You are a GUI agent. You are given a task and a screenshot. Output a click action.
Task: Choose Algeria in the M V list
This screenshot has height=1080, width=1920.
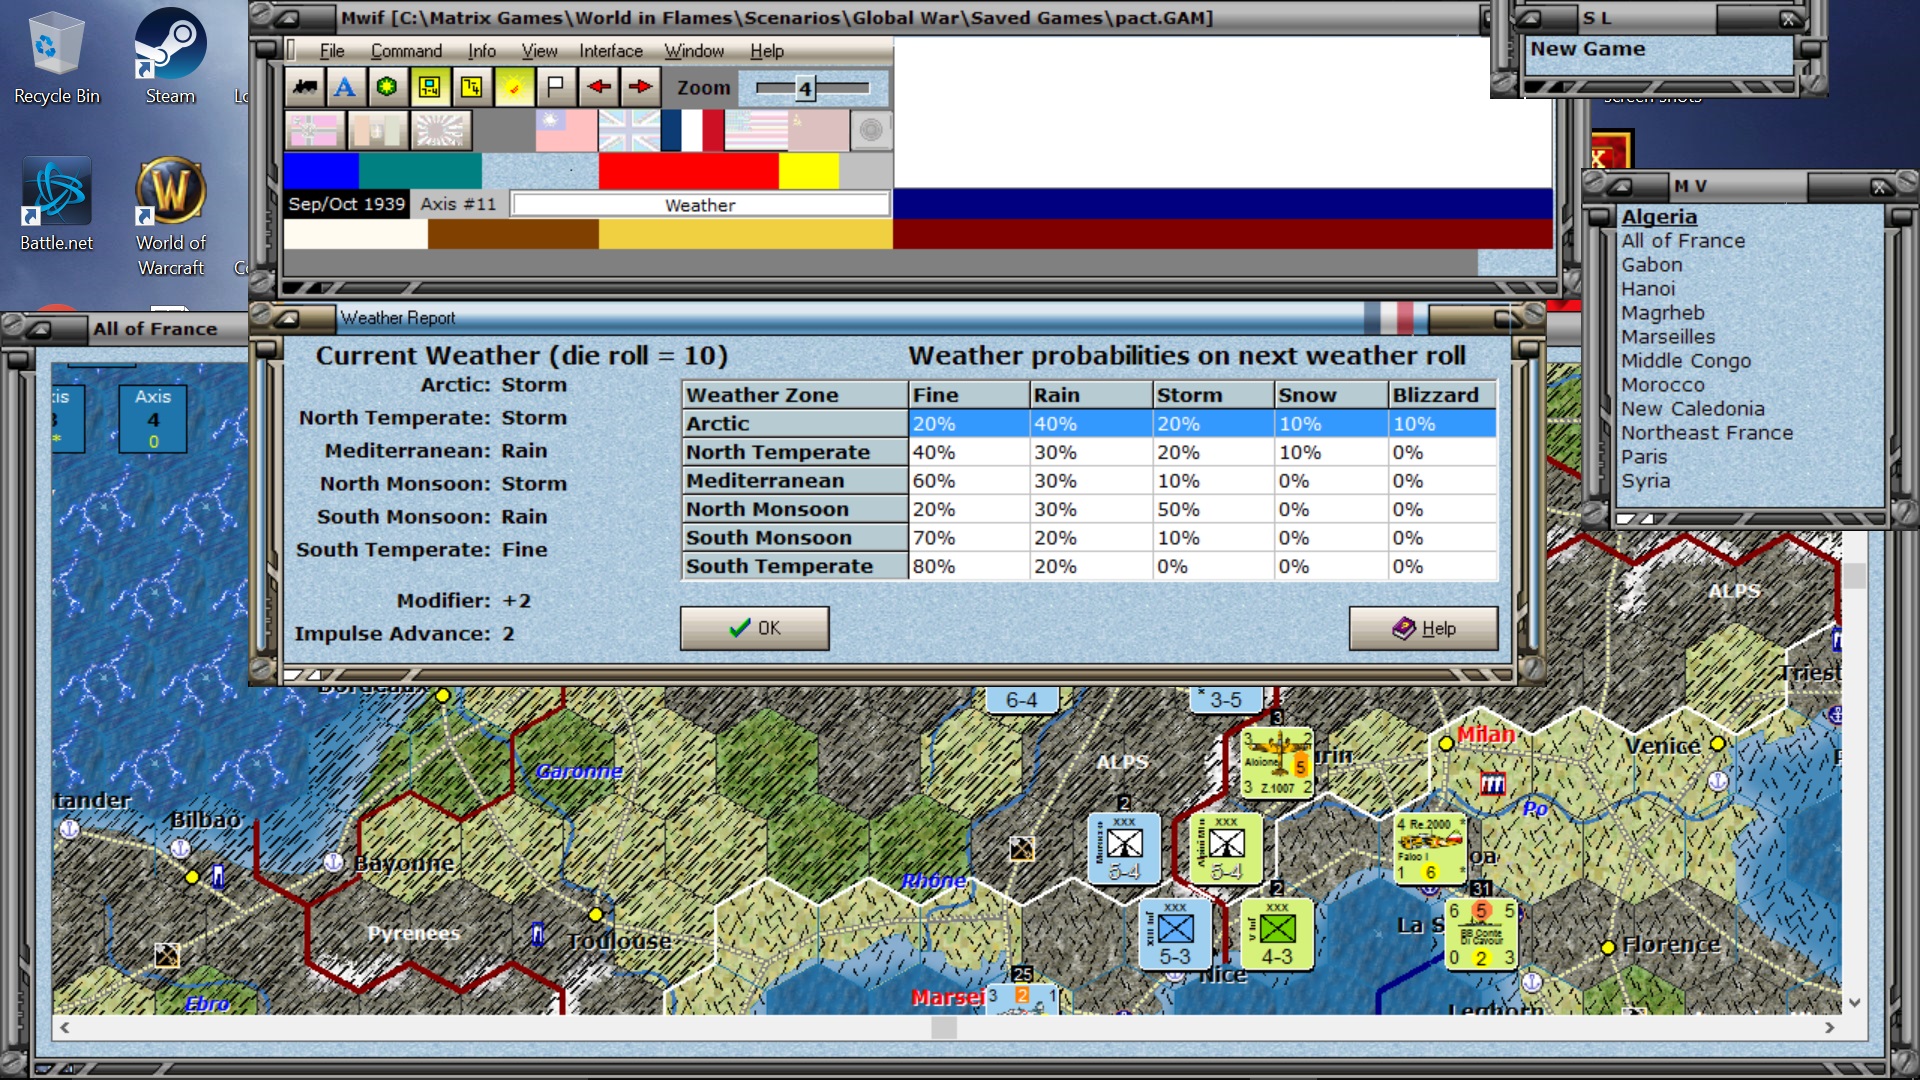(1659, 217)
